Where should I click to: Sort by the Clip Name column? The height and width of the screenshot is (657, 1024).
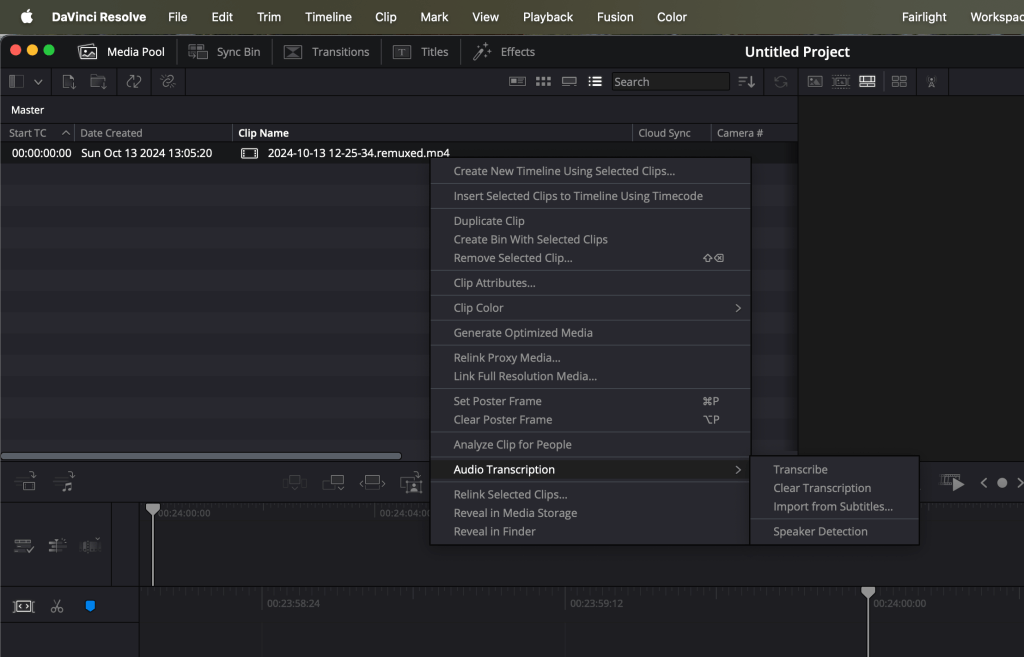click(432, 133)
